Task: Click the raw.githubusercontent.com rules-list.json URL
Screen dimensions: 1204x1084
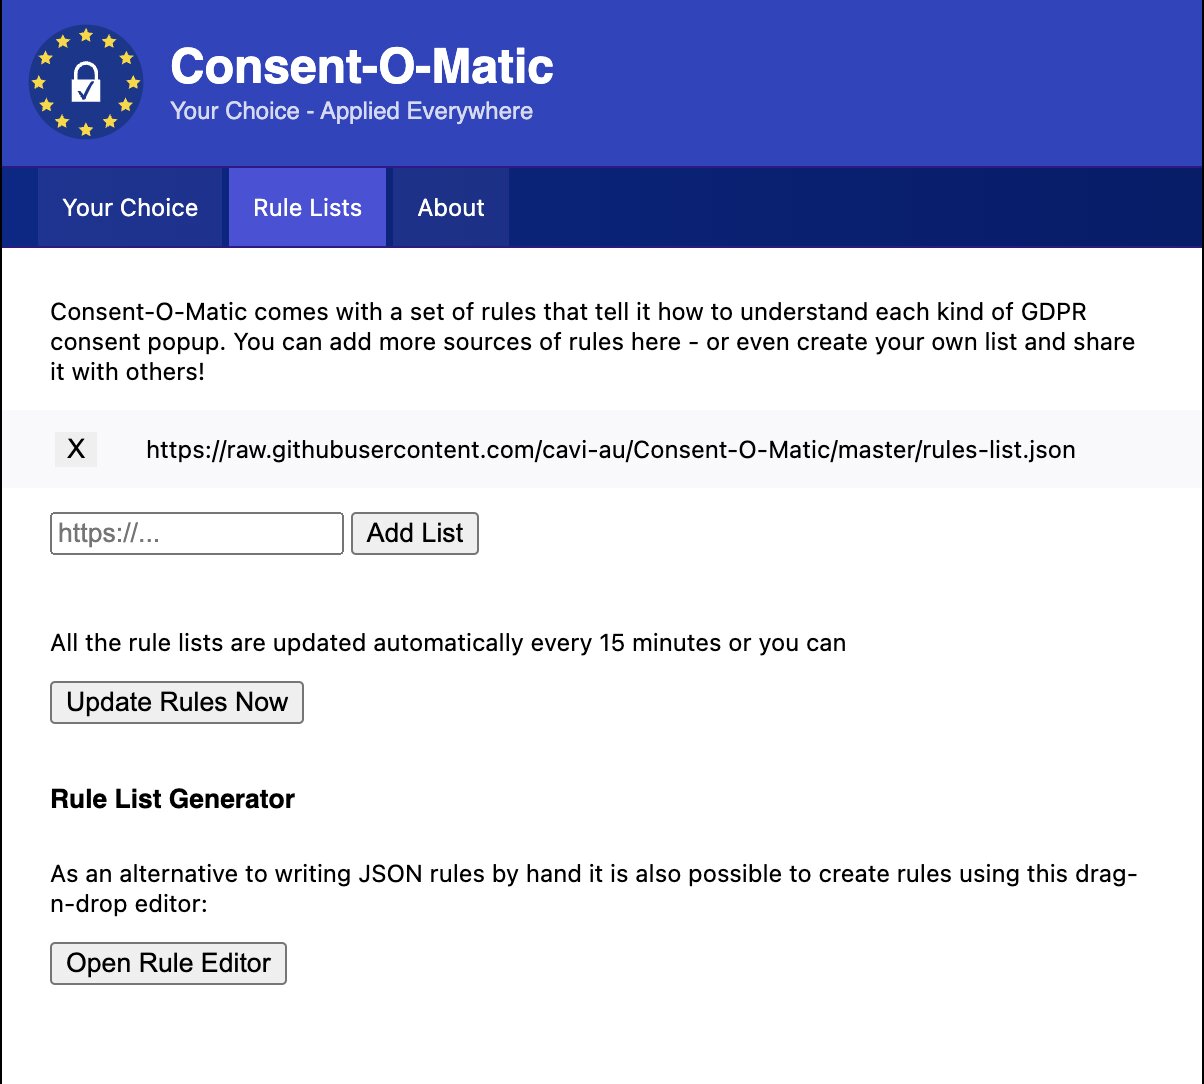Action: 611,450
